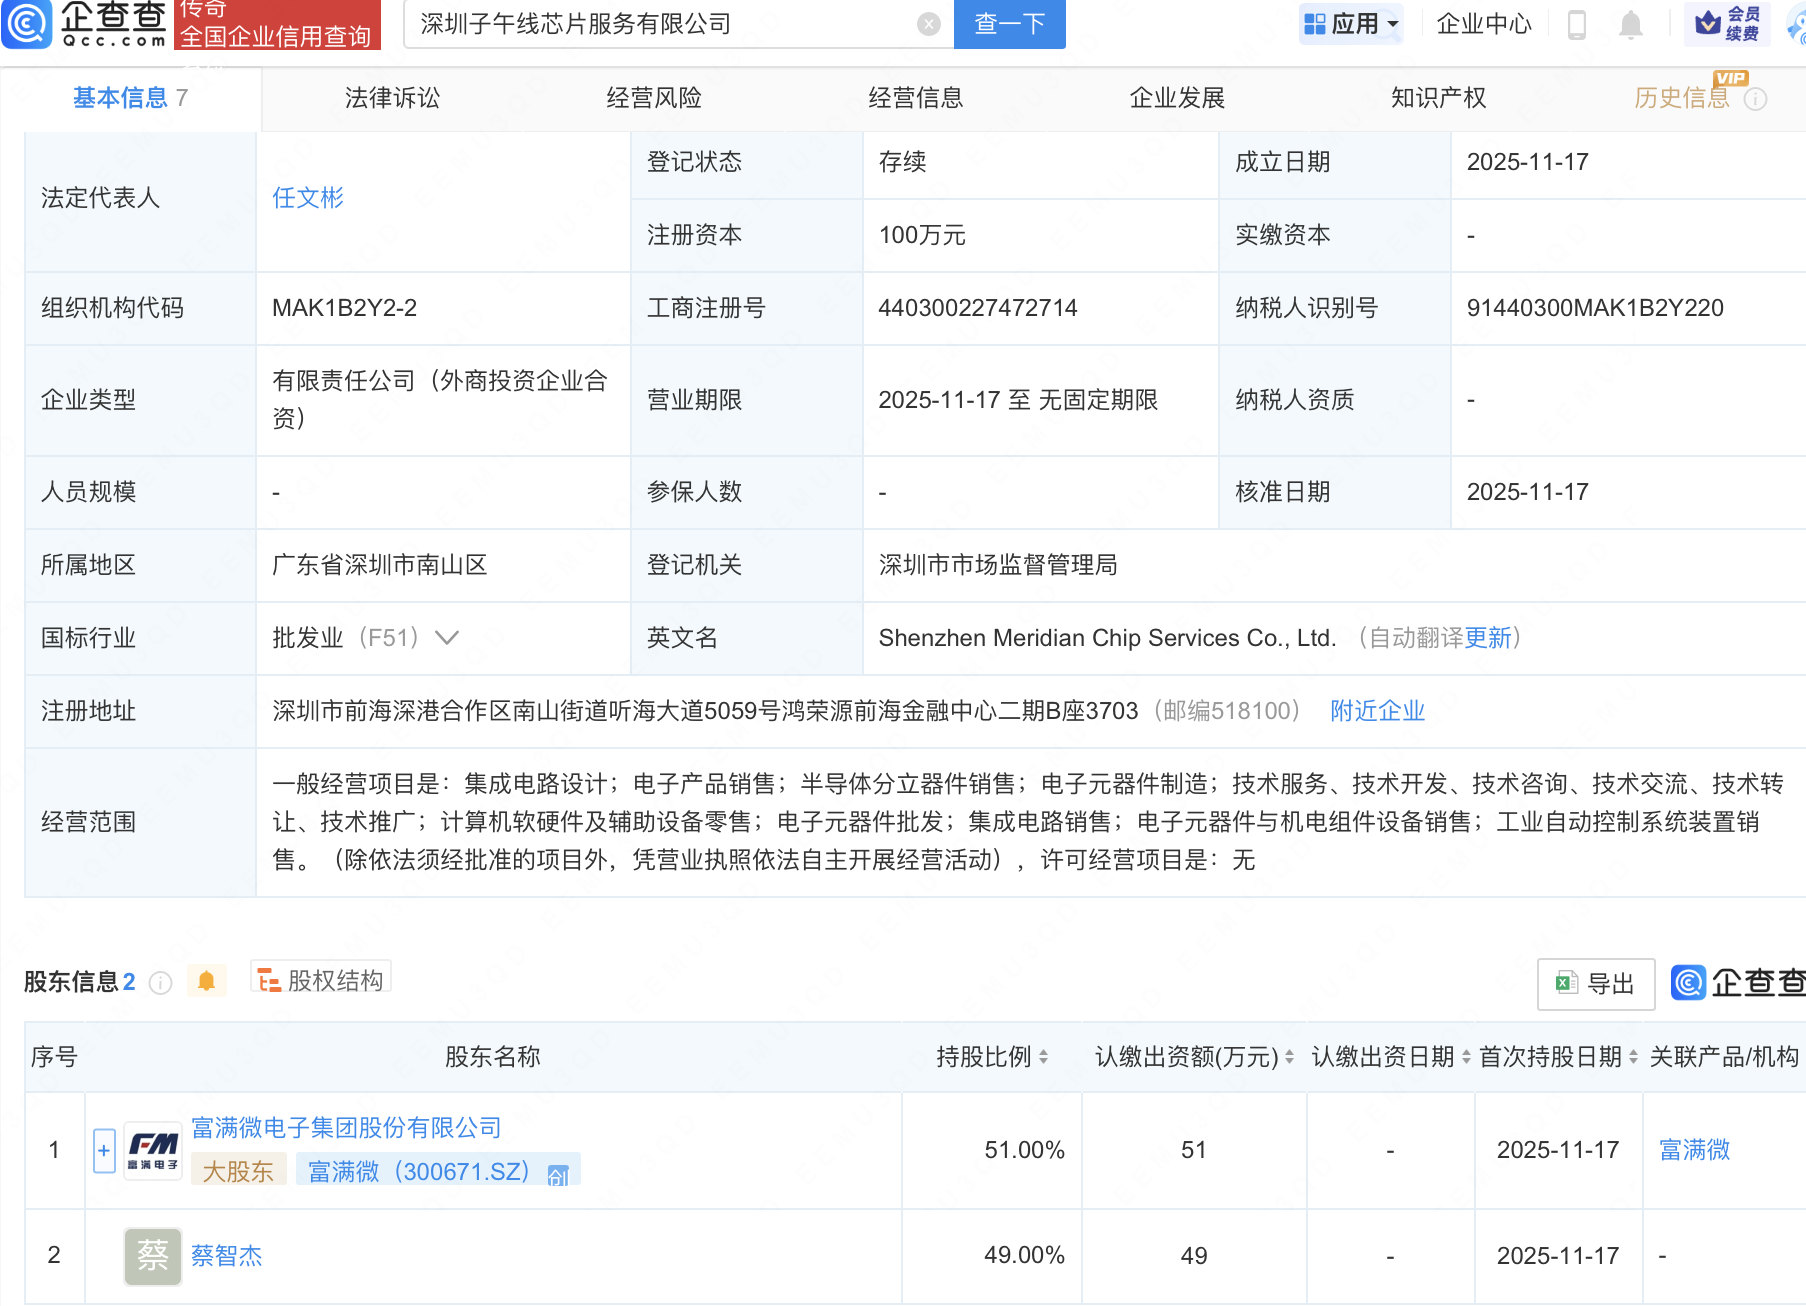Open legal representative 任文彬 link
This screenshot has height=1306, width=1806.
[x=308, y=198]
